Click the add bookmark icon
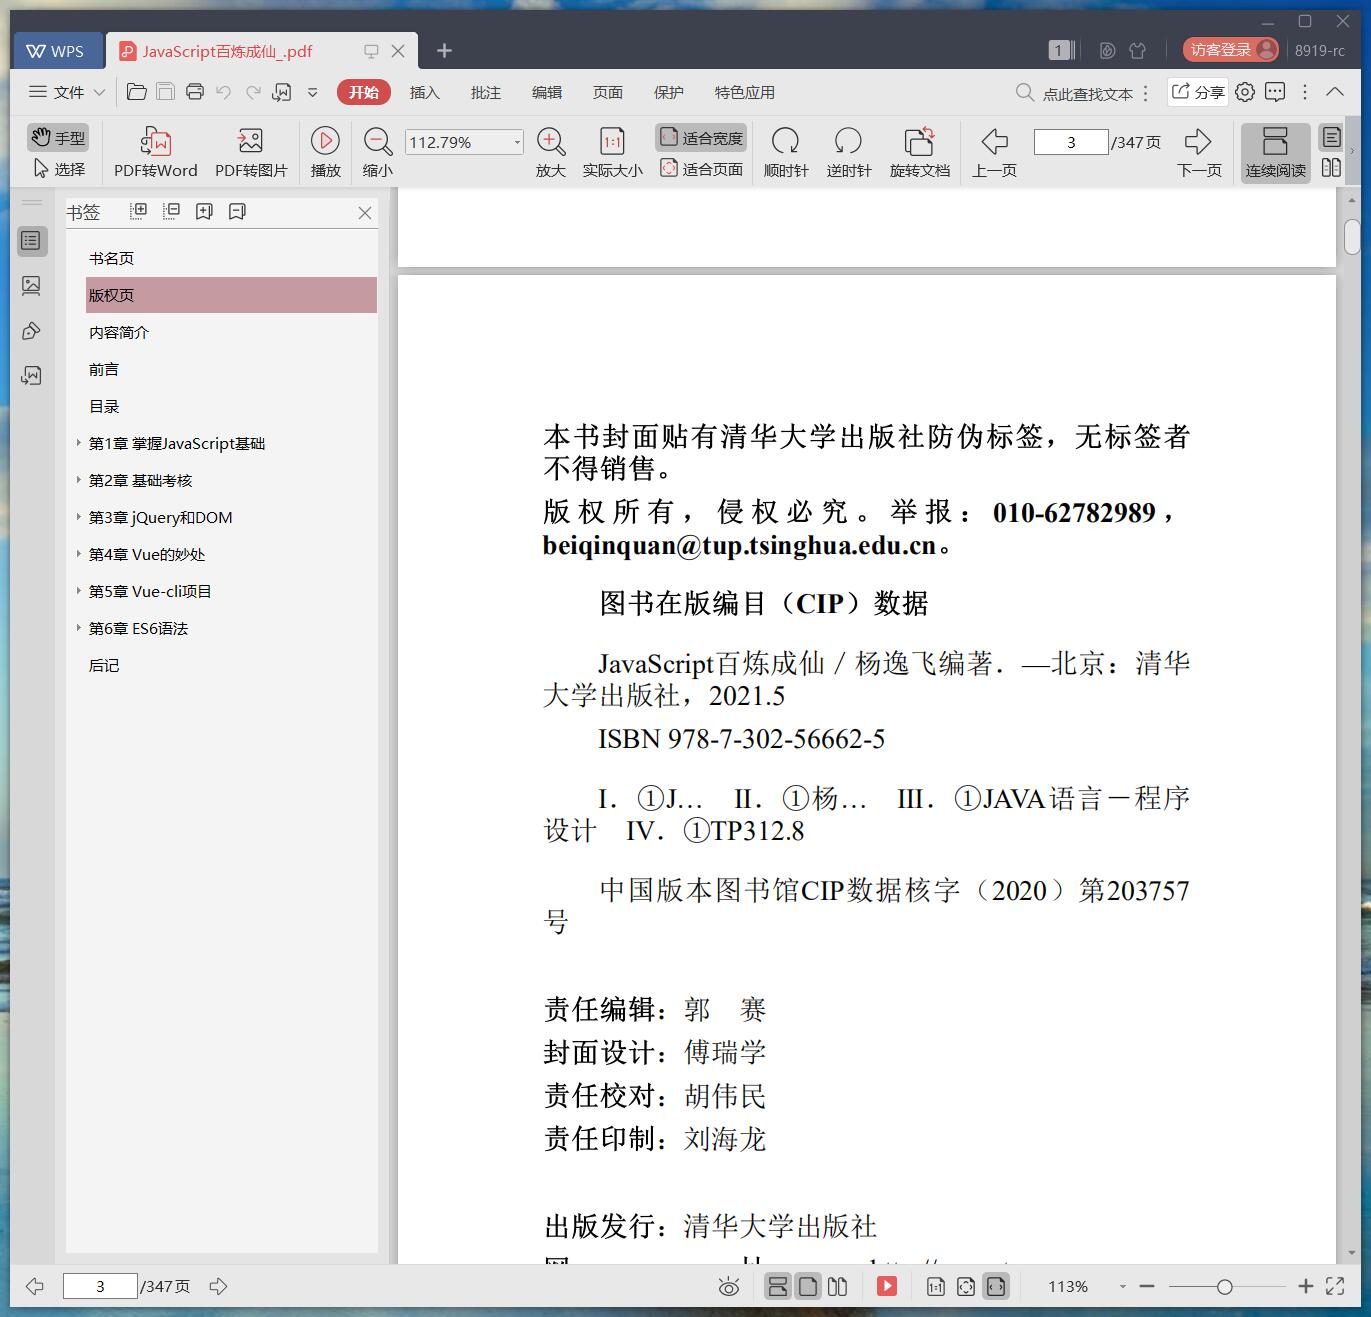The image size is (1371, 1317). pos(204,211)
